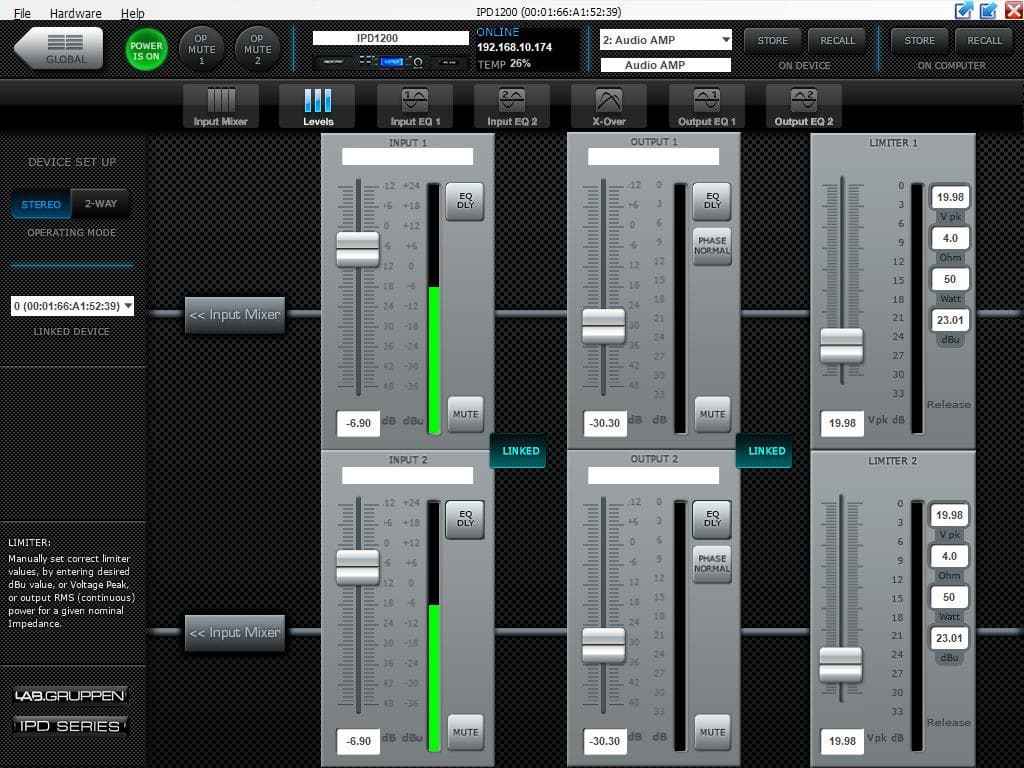Mute Output 2

712,732
